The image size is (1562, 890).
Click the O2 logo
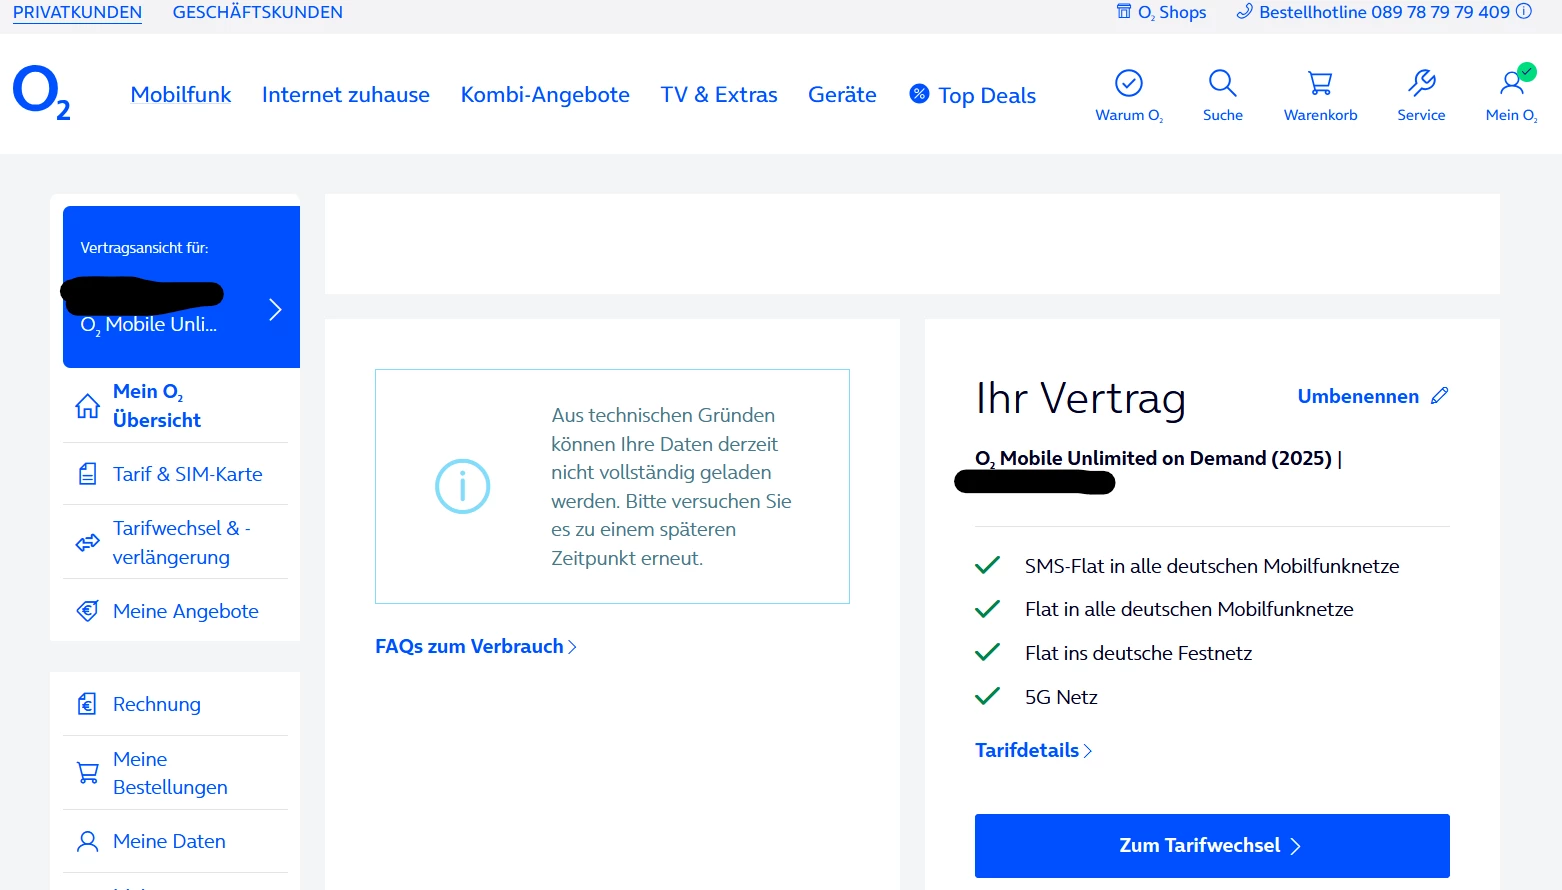[x=41, y=93]
